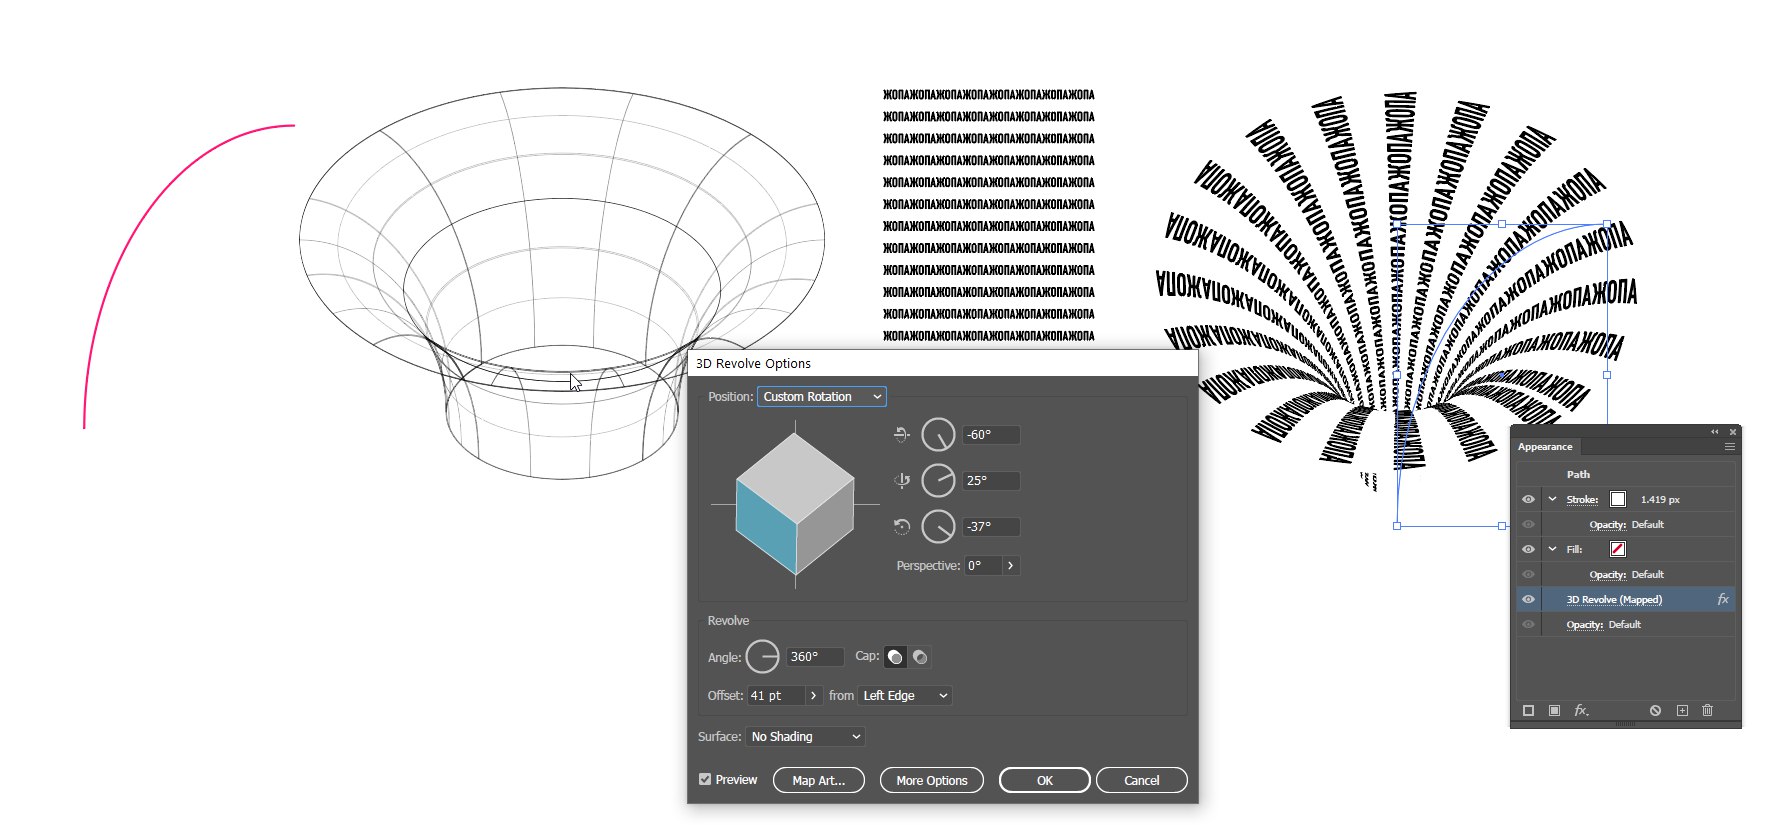
Task: Open the 3D Revolve (Mapped) effect link
Action: click(x=1614, y=599)
